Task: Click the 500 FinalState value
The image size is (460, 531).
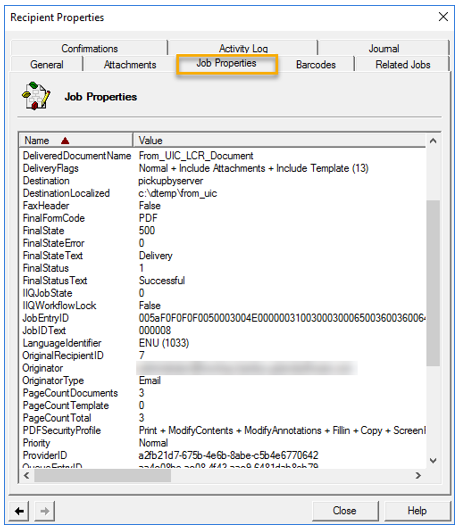Action: [x=147, y=231]
